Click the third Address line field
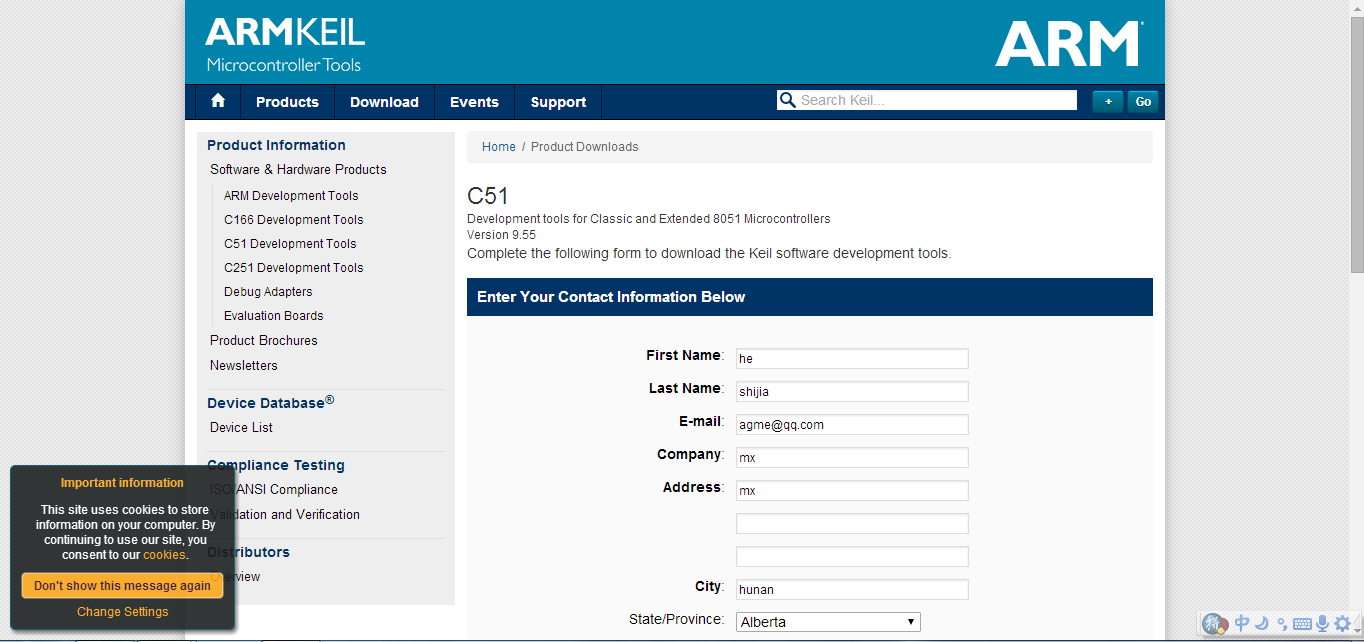This screenshot has width=1364, height=642. pos(852,556)
